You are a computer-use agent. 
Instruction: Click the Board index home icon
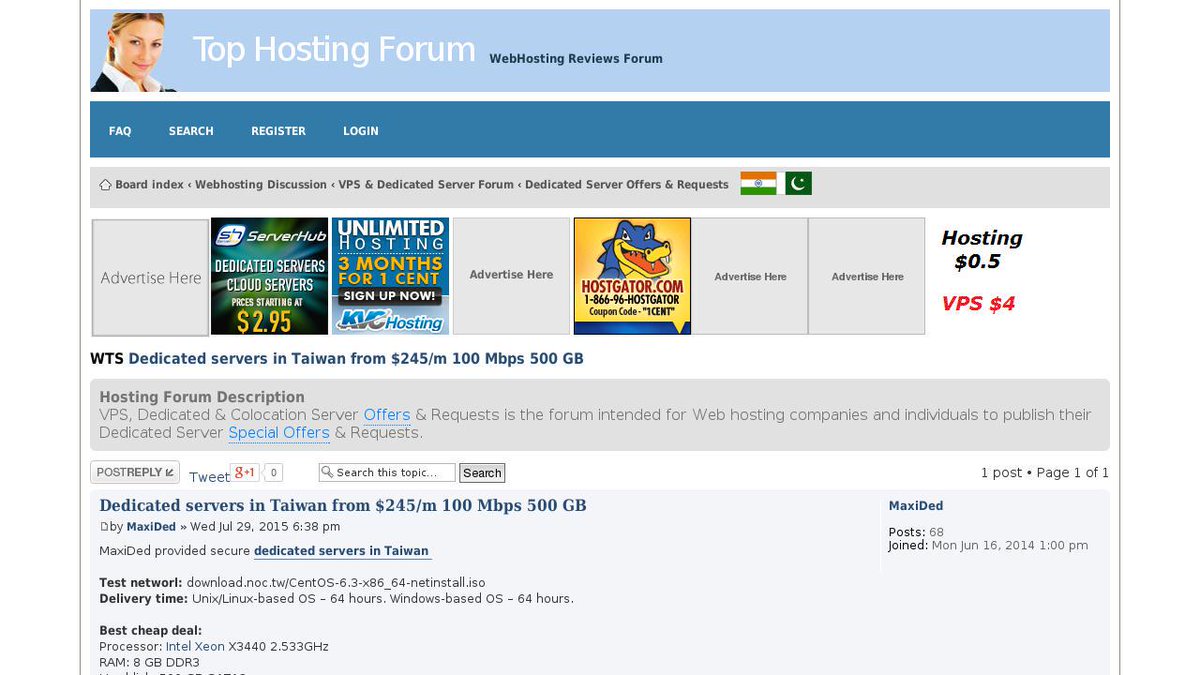(104, 184)
